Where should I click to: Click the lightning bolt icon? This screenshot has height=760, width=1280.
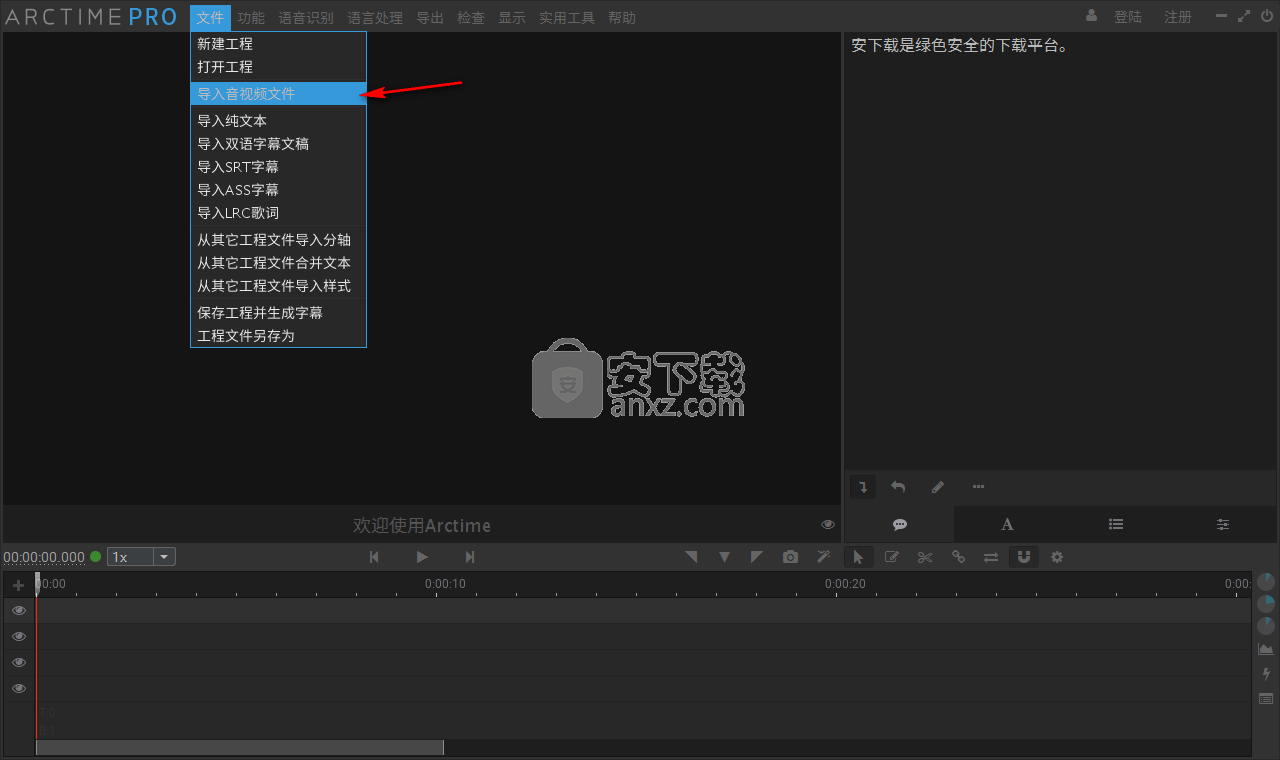tap(1266, 674)
